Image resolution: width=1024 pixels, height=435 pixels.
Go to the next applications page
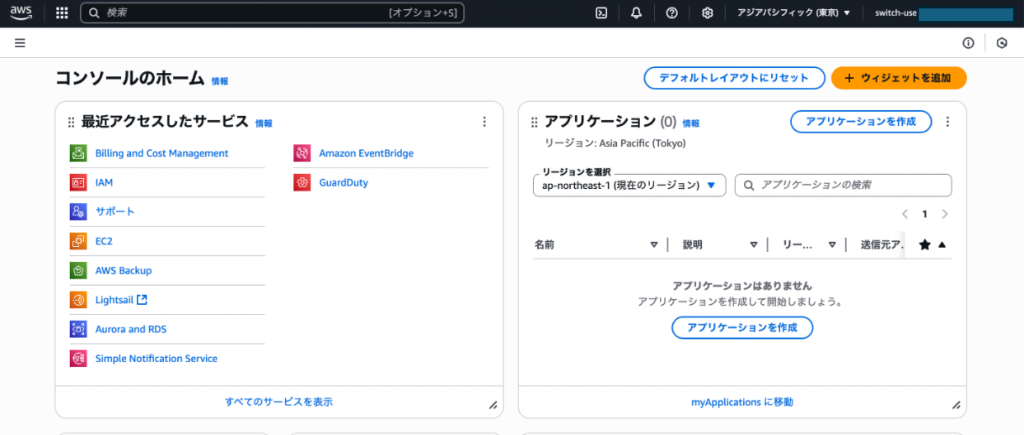tap(944, 214)
